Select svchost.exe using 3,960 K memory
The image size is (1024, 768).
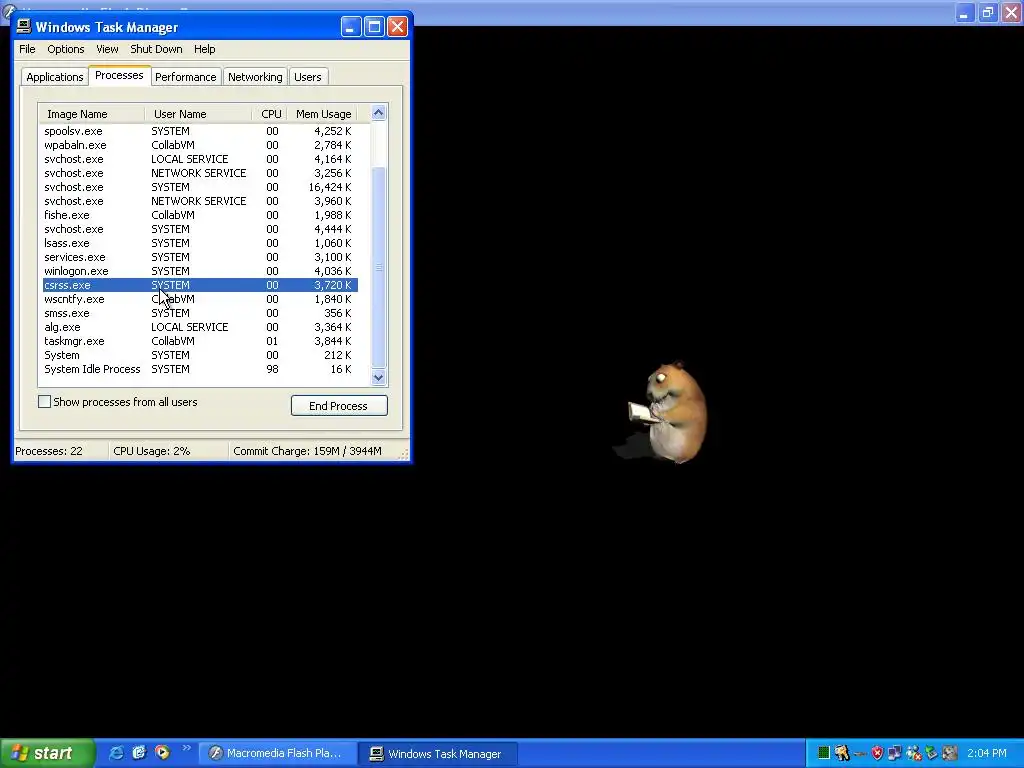click(200, 201)
